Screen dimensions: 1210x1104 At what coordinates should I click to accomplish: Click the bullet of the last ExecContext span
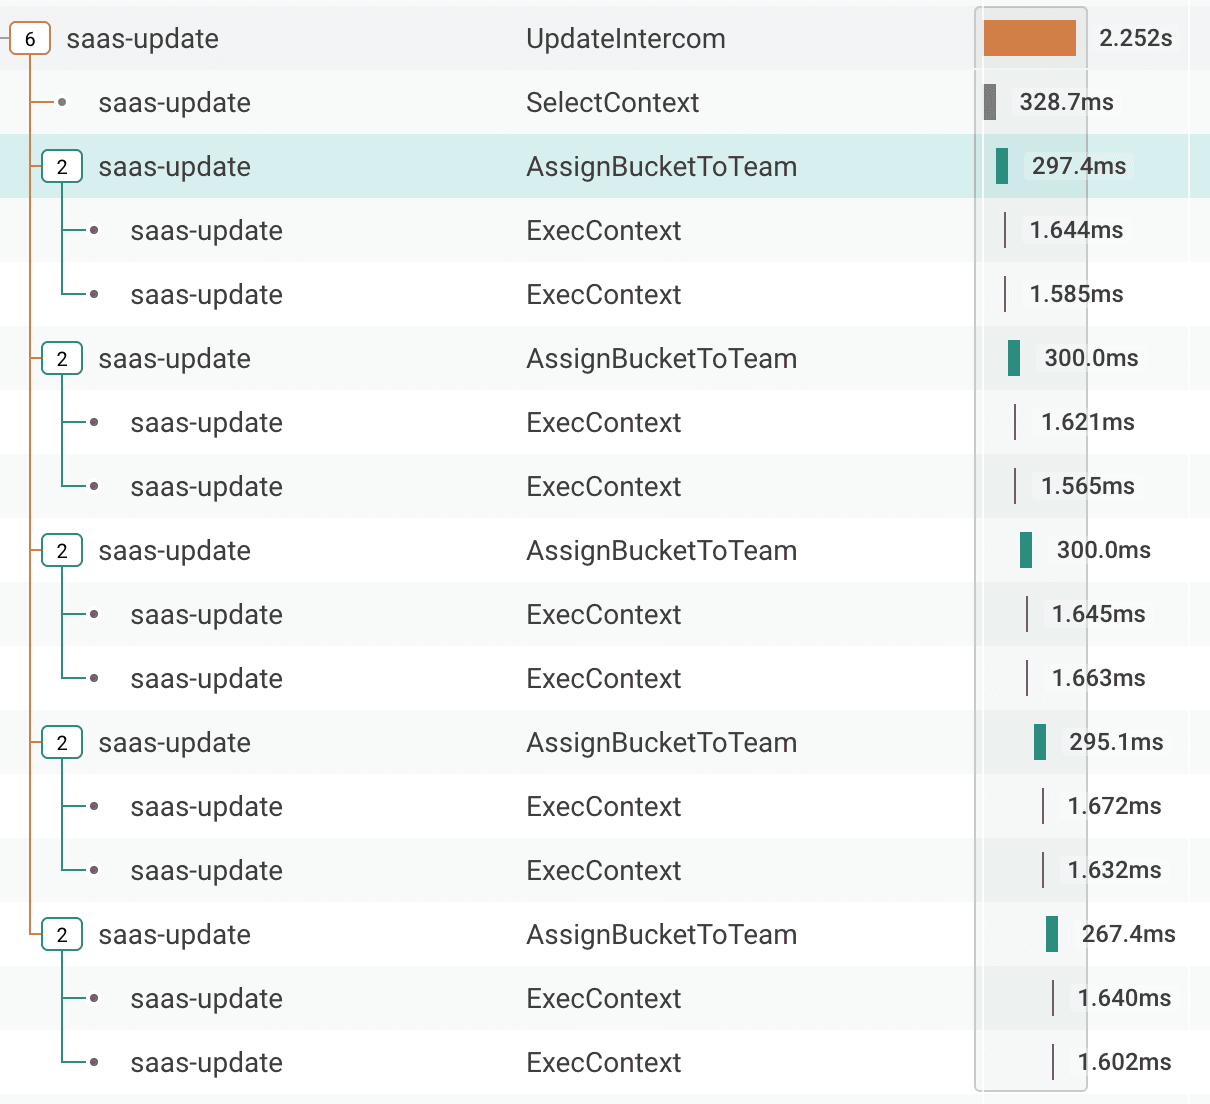pyautogui.click(x=93, y=1063)
